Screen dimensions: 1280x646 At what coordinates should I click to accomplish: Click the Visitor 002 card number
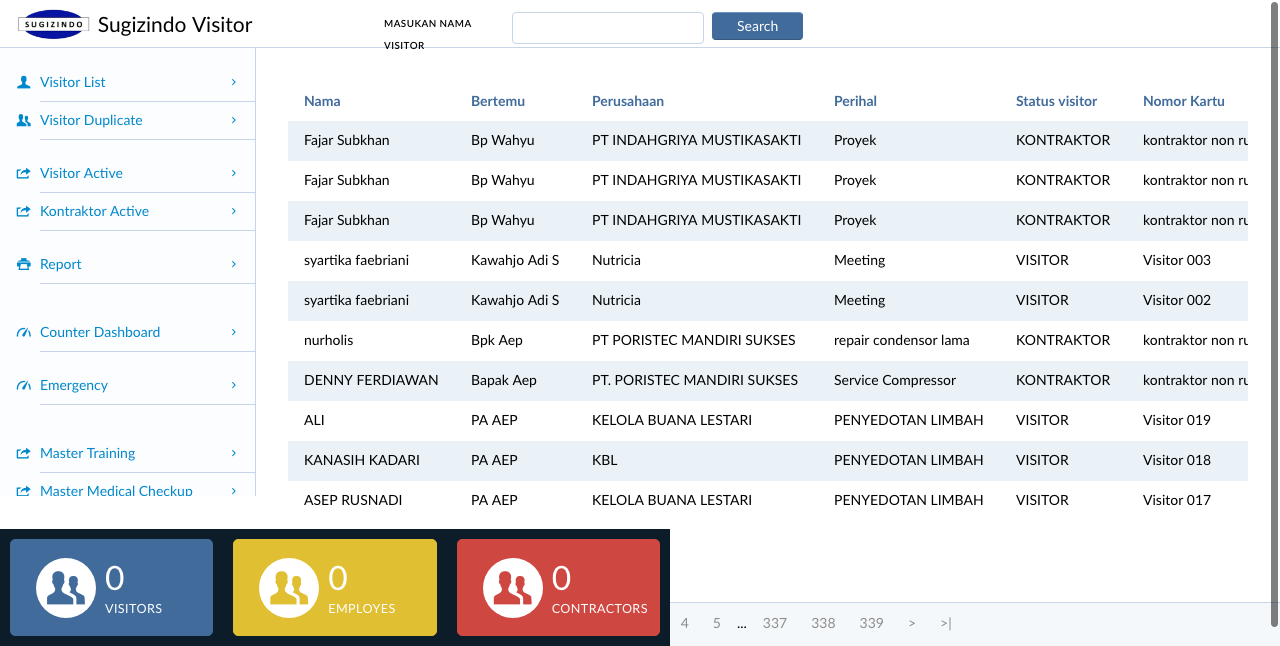coord(1177,300)
